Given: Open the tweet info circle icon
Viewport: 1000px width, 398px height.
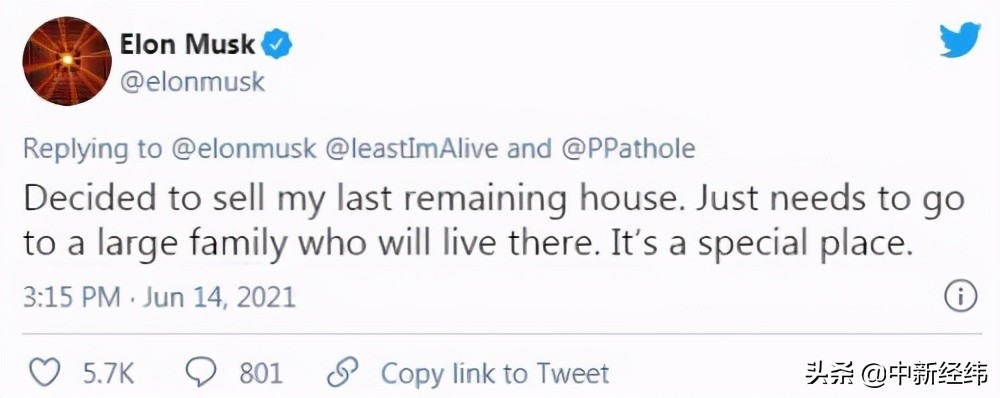Looking at the screenshot, I should pyautogui.click(x=960, y=297).
